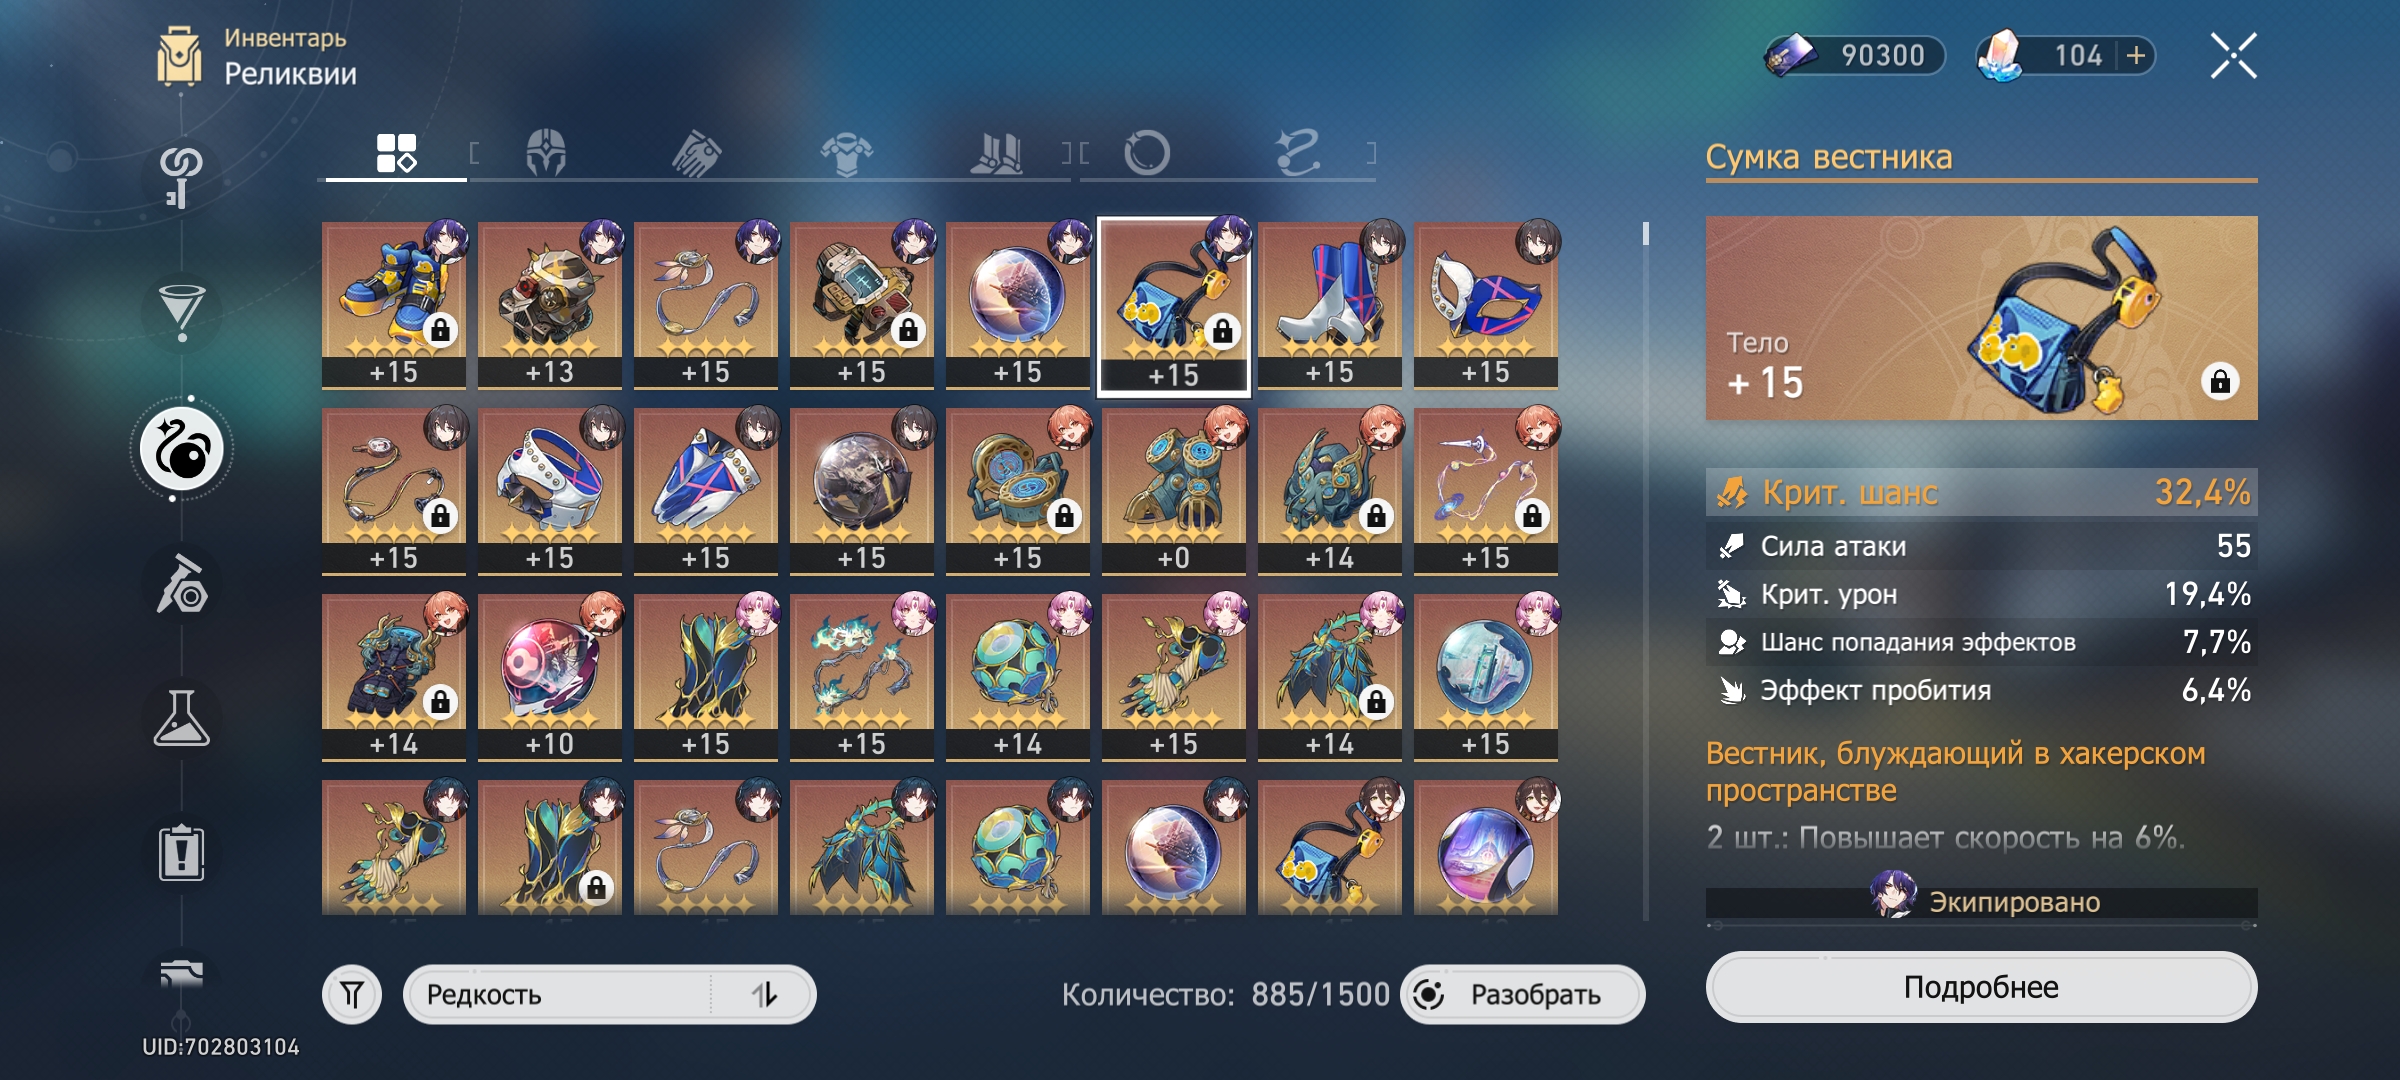2400x1080 pixels.
Task: Filter relics by boots icon
Action: (997, 154)
